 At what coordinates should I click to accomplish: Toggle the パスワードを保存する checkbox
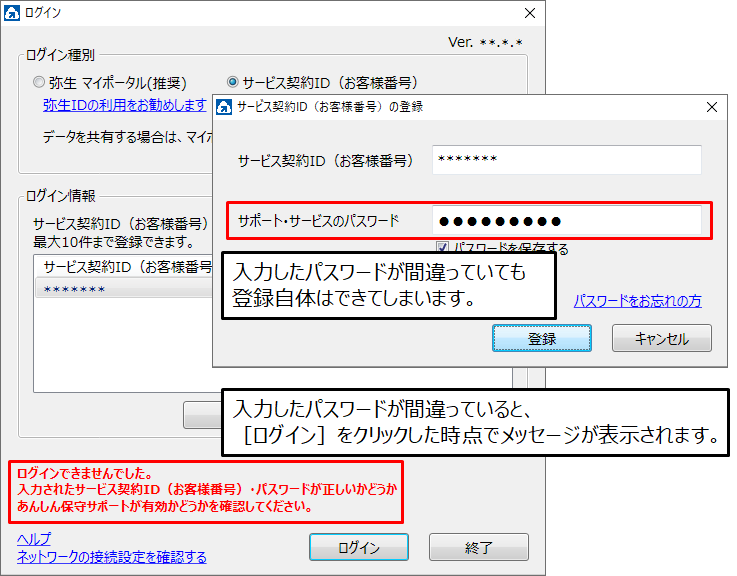(442, 247)
